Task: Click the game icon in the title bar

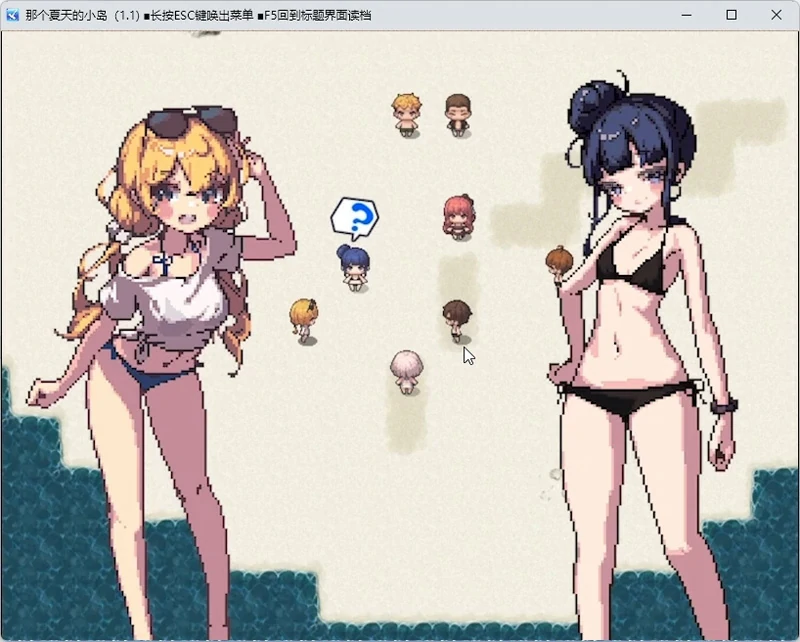Action: 12,15
